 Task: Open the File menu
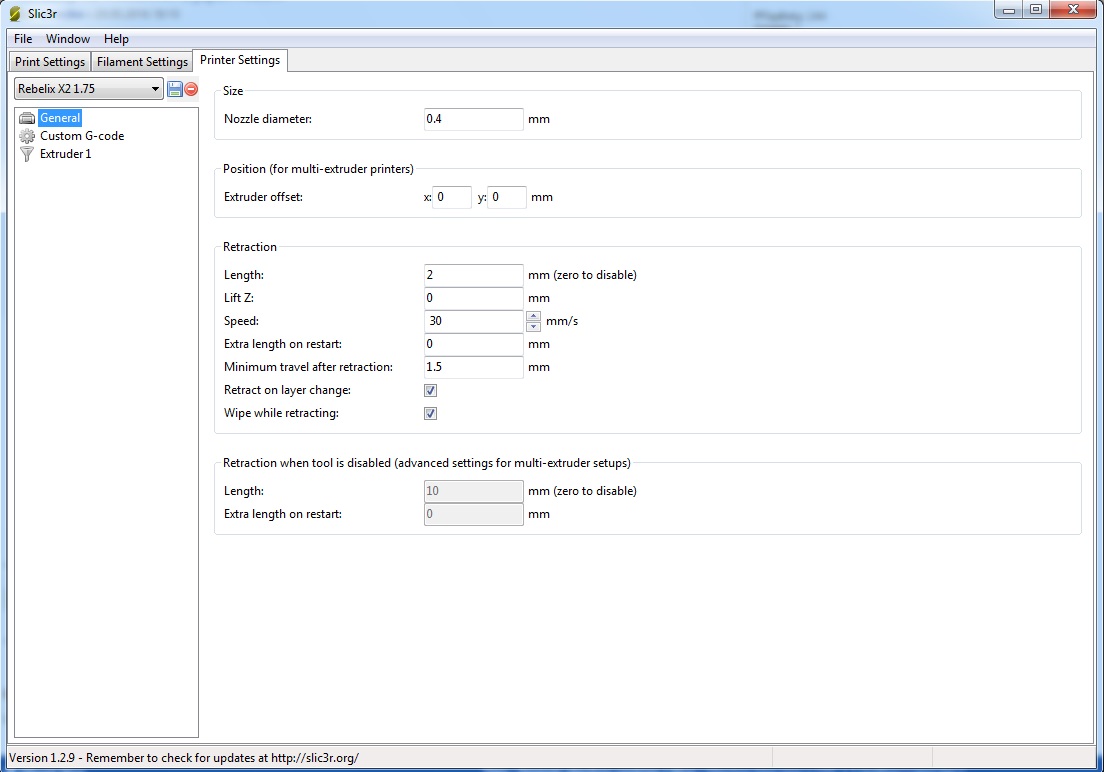pyautogui.click(x=23, y=39)
